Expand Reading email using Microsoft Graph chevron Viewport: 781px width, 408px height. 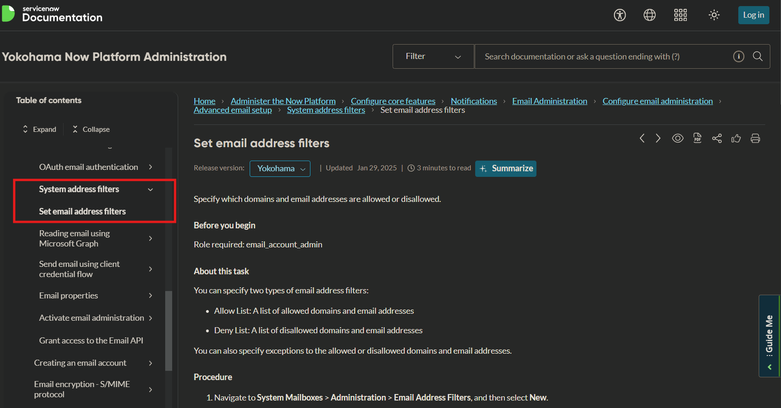150,239
